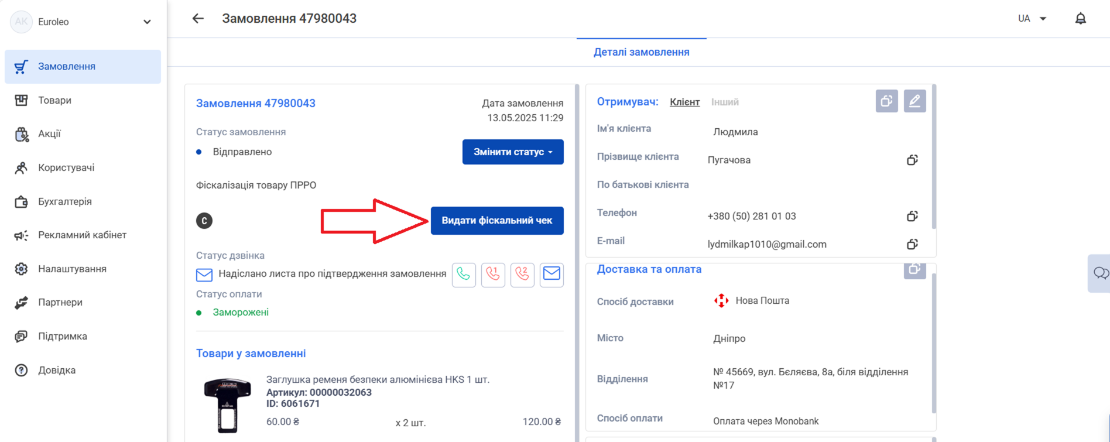Click the chat icon beside Підтримка

click(21, 336)
